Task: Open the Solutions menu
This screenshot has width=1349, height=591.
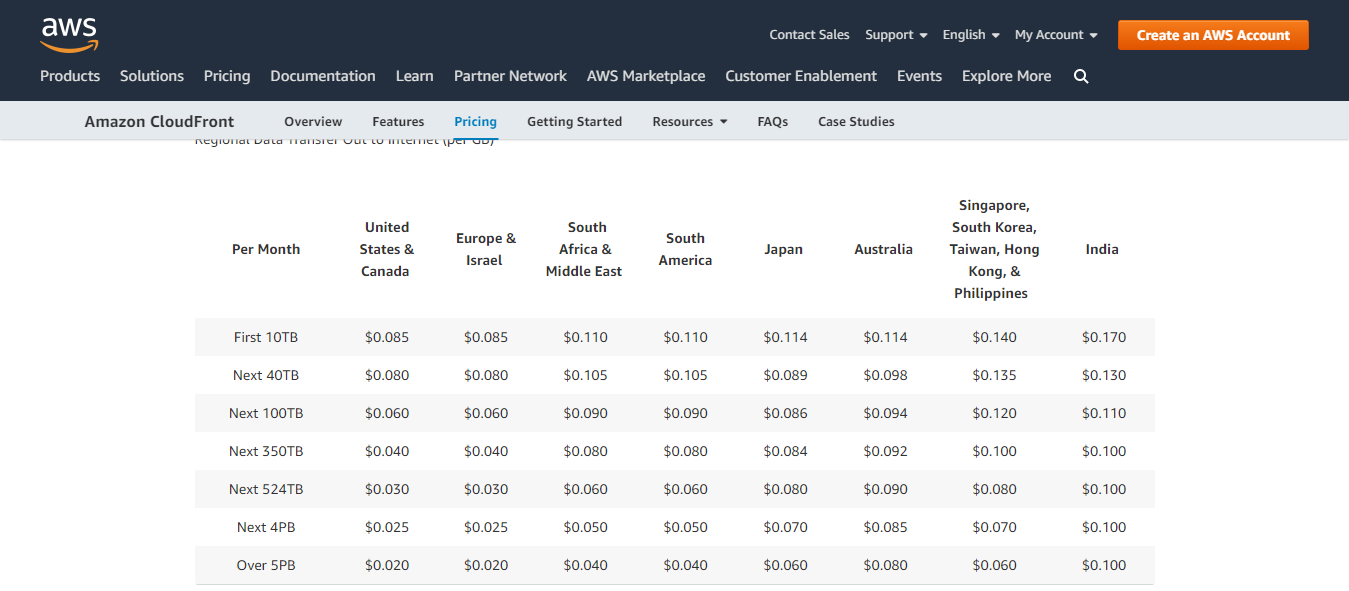Action: pyautogui.click(x=152, y=76)
